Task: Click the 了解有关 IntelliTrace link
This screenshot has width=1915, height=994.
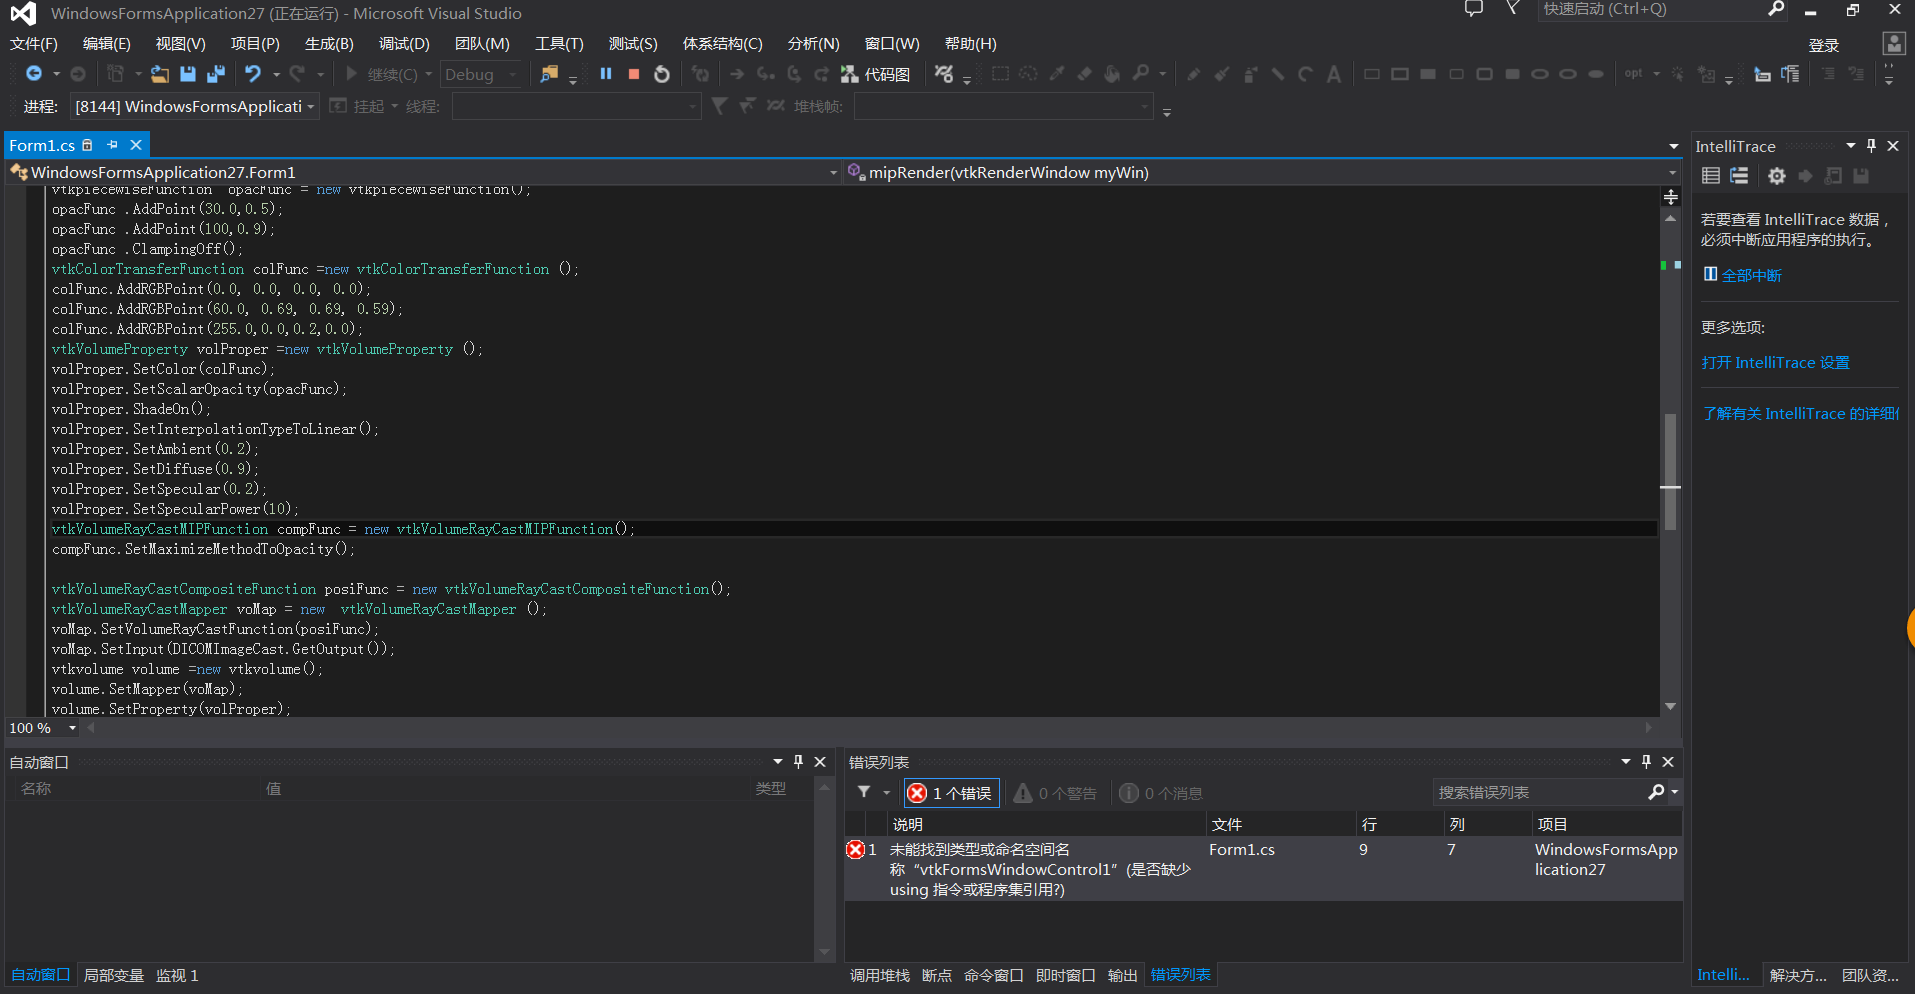Action: tap(1800, 413)
